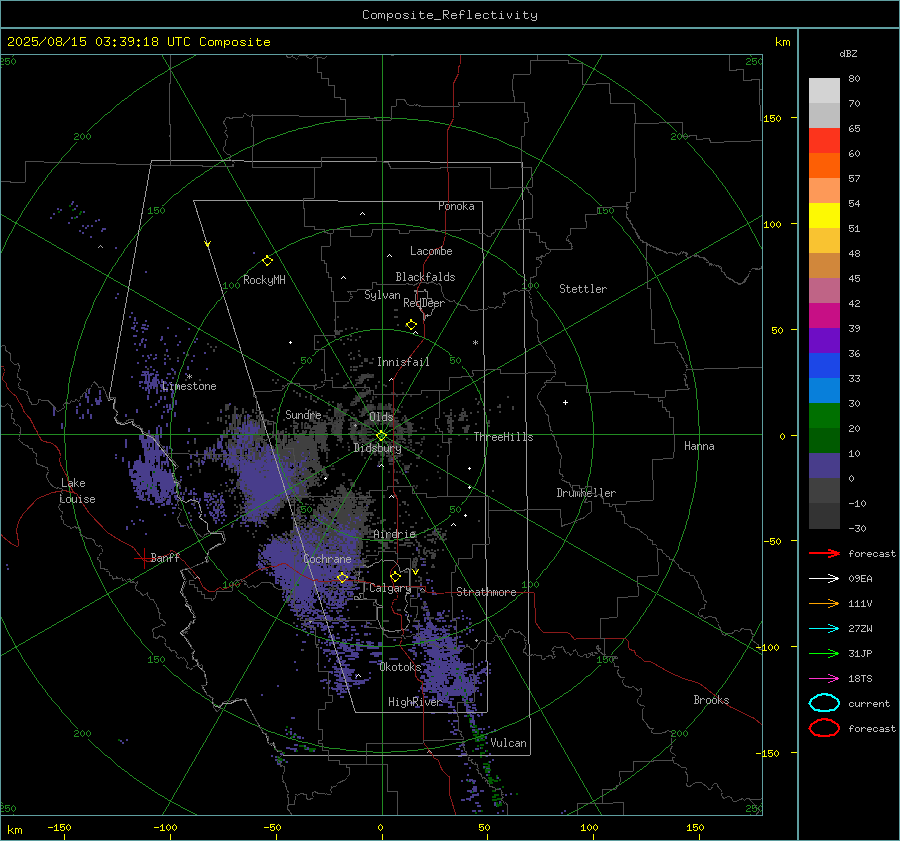Select the magenta 18TS arrow legend icon
This screenshot has height=841, width=900.
[824, 679]
